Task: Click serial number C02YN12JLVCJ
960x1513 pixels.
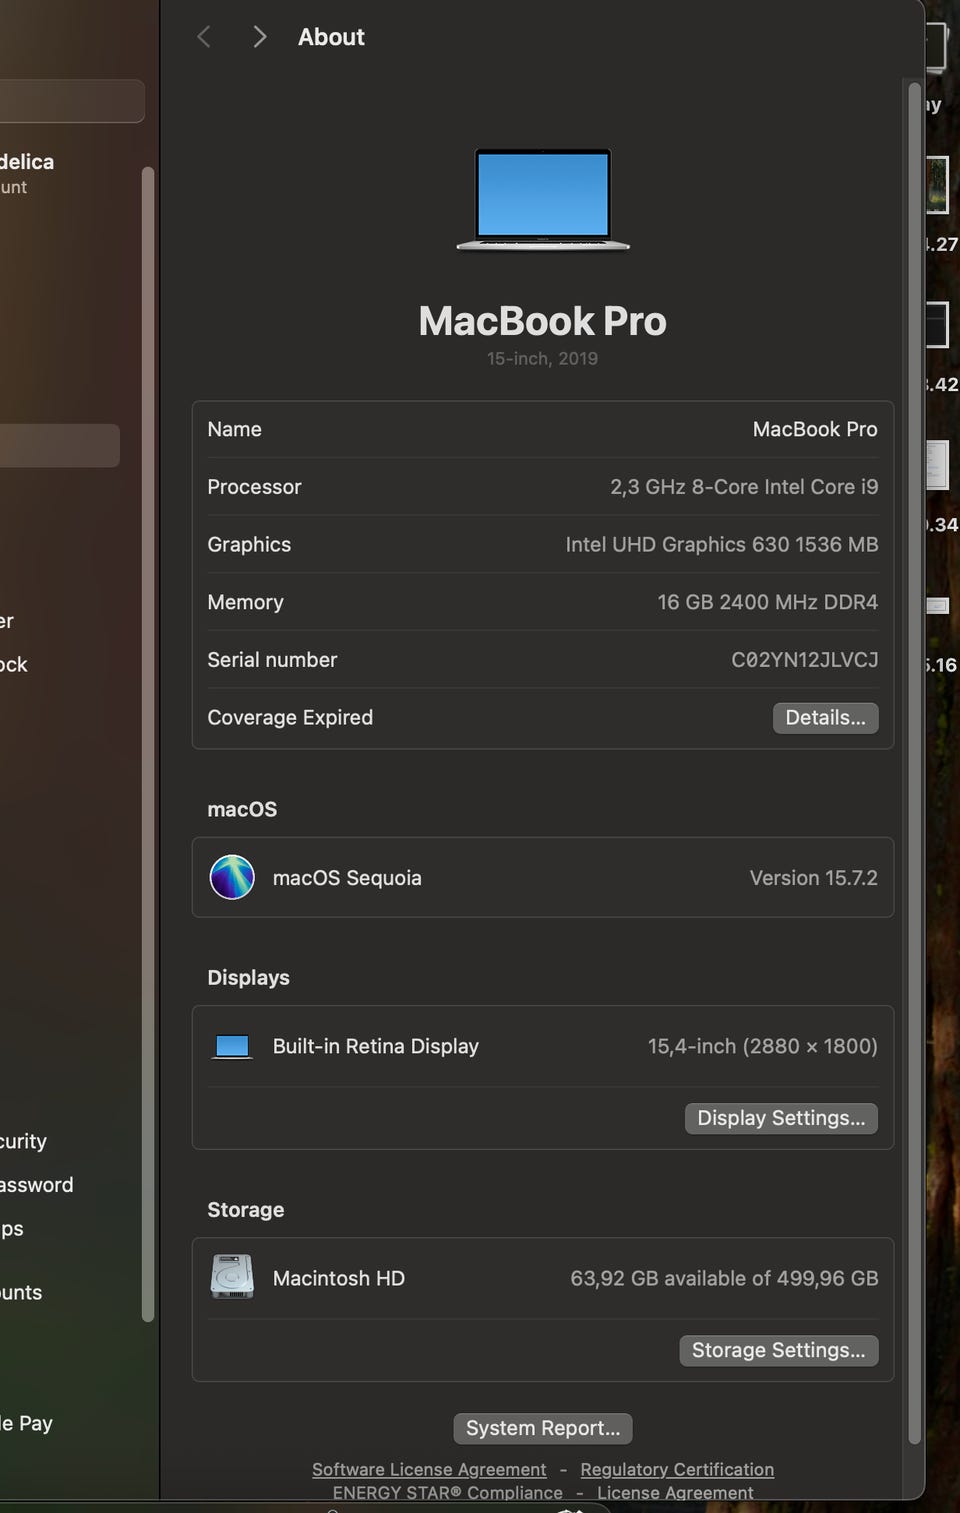Action: 805,660
